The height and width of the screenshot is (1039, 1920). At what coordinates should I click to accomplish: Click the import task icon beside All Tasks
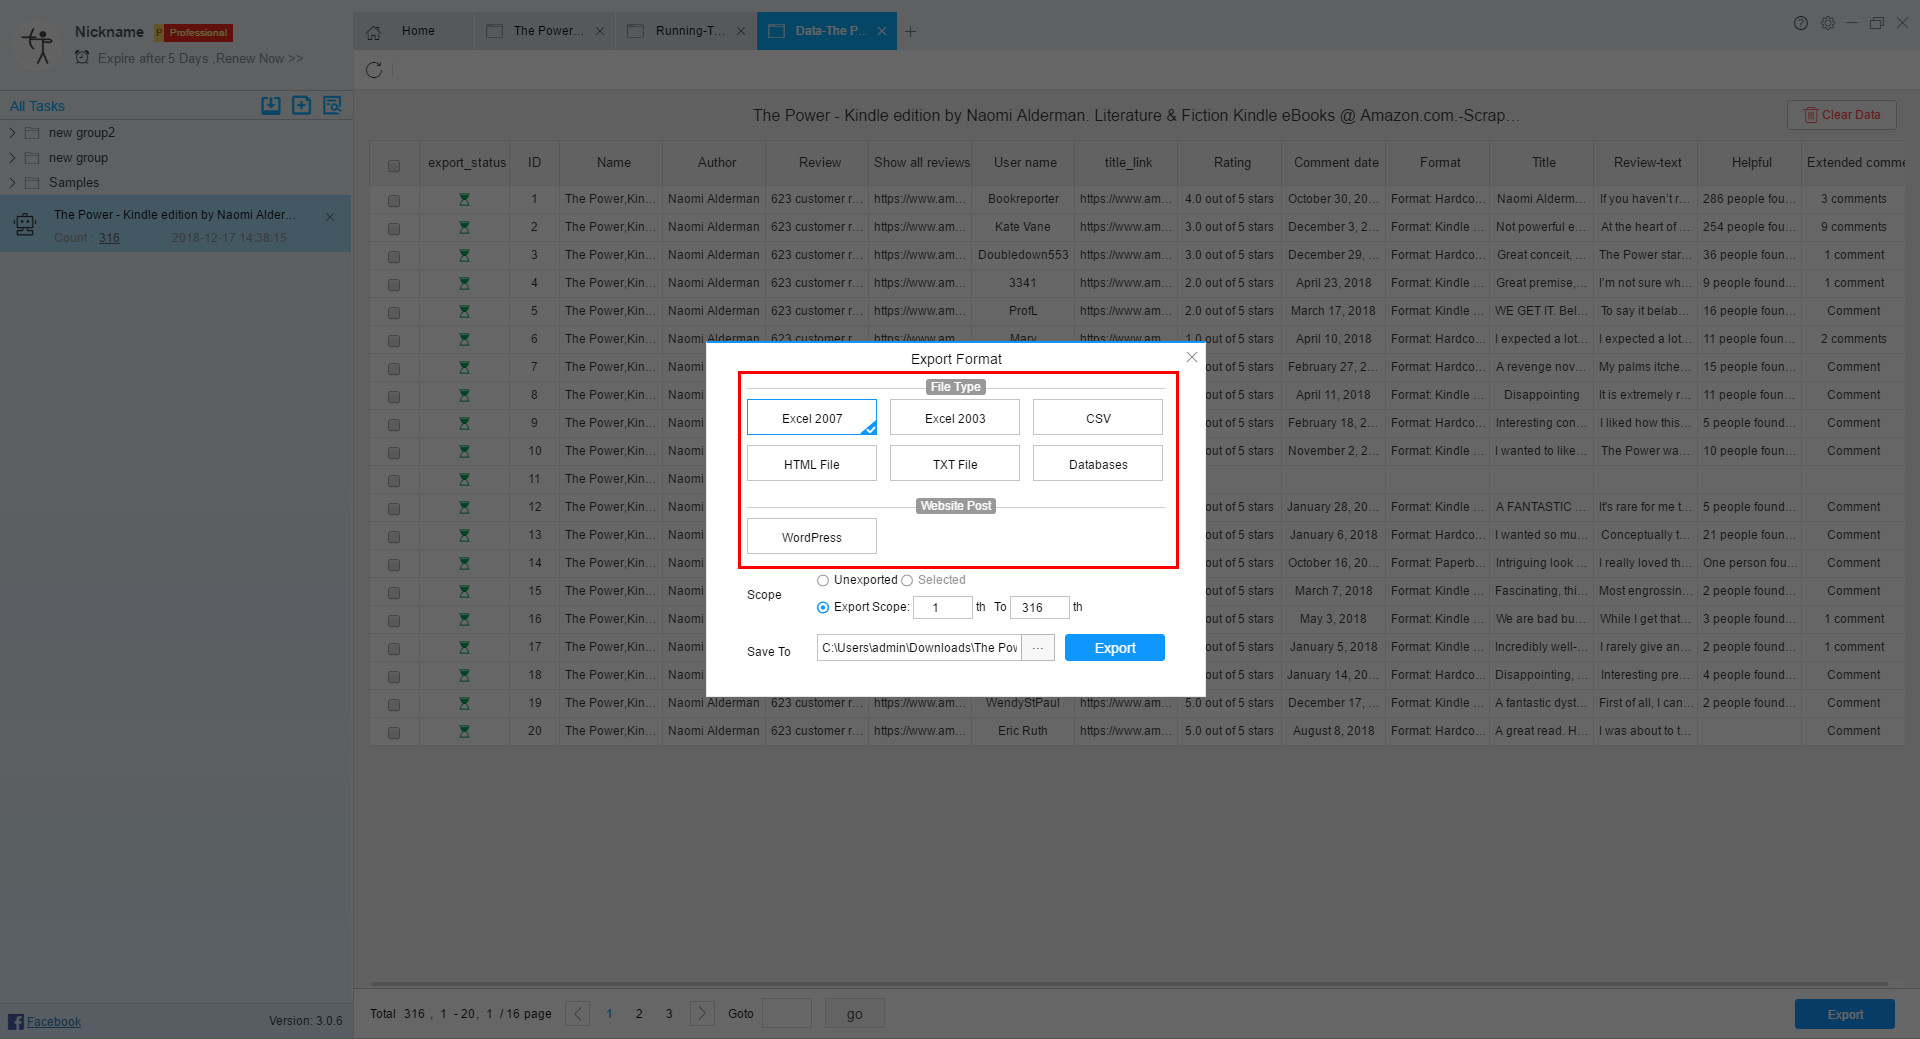coord(271,105)
